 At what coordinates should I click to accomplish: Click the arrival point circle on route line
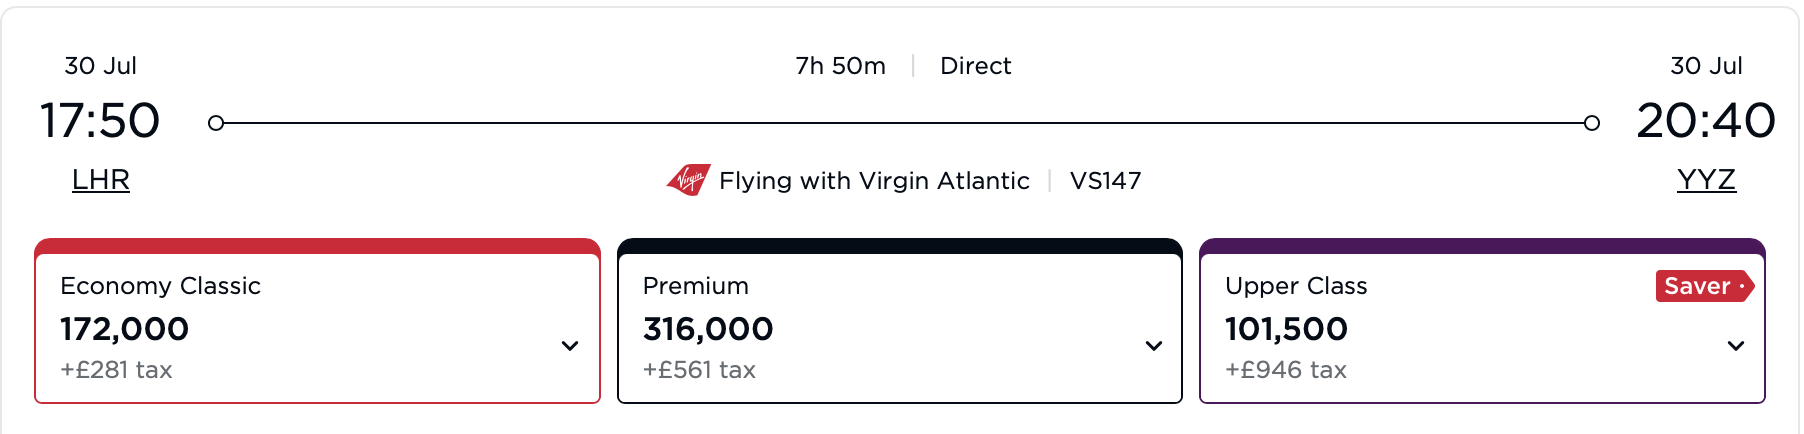[x=1592, y=123]
